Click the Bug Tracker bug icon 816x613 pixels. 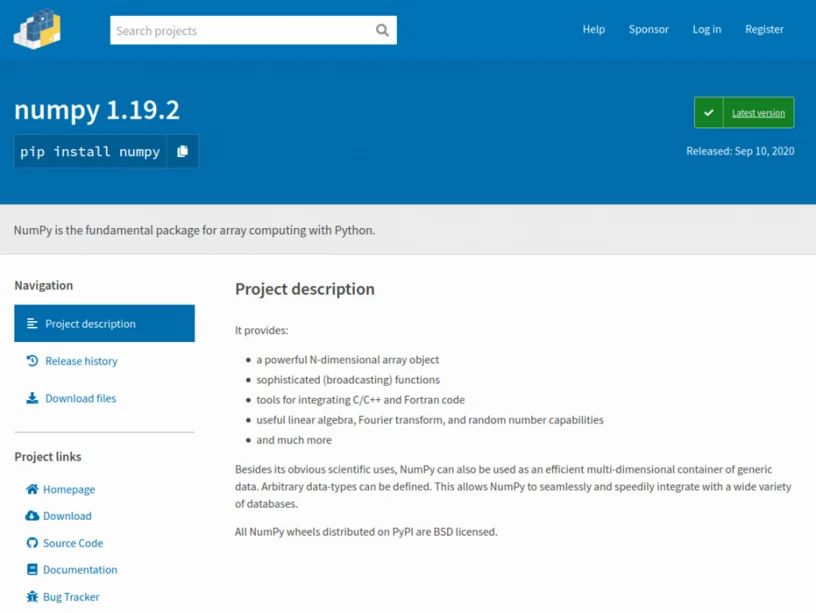click(x=32, y=596)
